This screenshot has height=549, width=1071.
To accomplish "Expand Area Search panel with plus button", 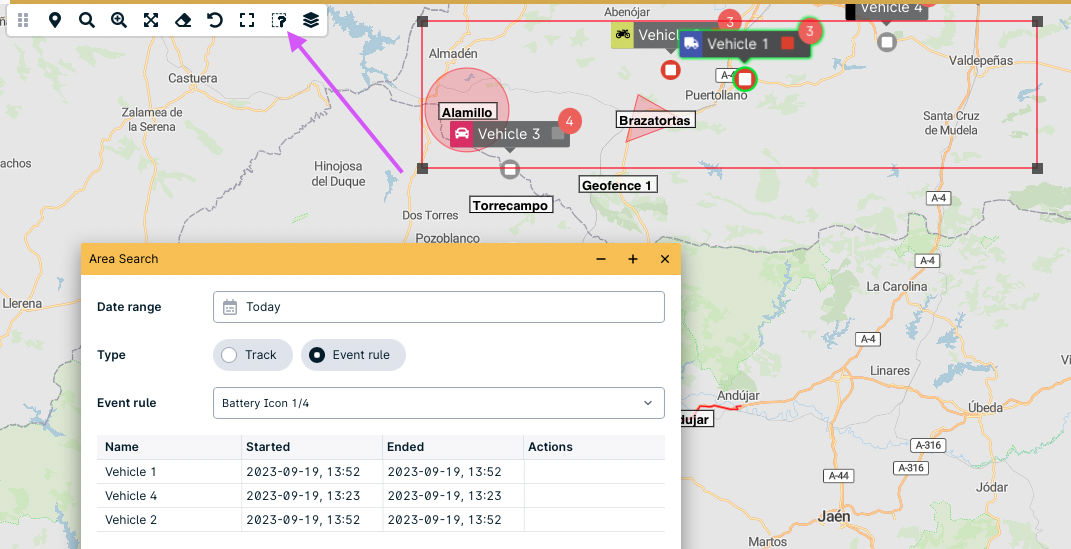I will click(633, 259).
